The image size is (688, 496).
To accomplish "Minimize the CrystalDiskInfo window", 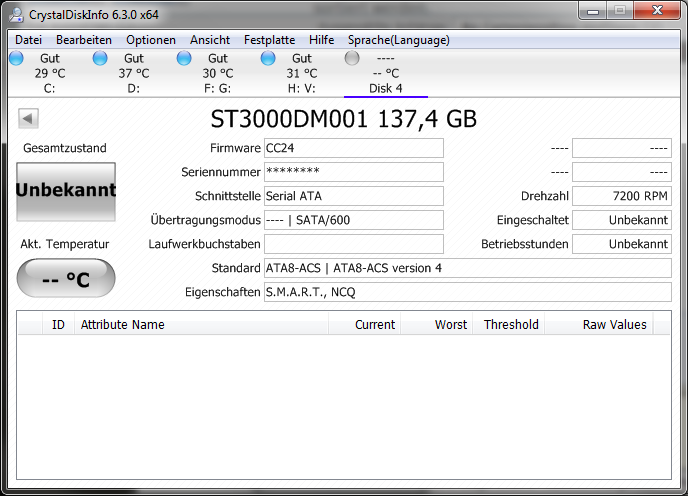I will [593, 11].
